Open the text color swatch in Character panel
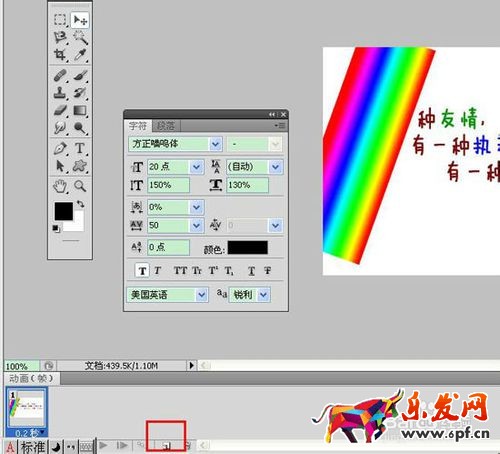The height and width of the screenshot is (454, 500). tap(248, 248)
